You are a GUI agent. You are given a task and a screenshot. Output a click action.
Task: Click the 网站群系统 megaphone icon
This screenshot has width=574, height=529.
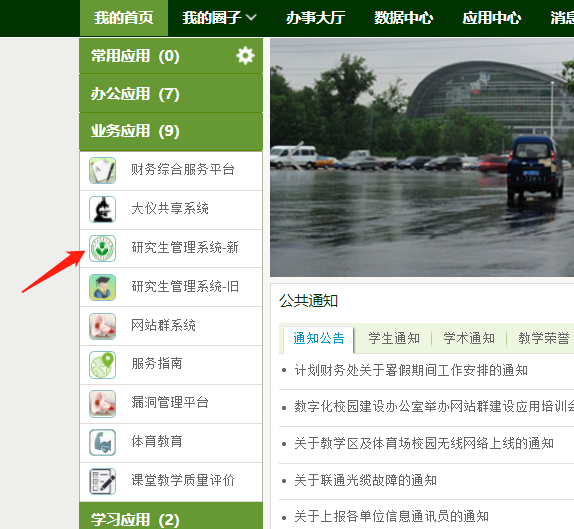(x=102, y=326)
